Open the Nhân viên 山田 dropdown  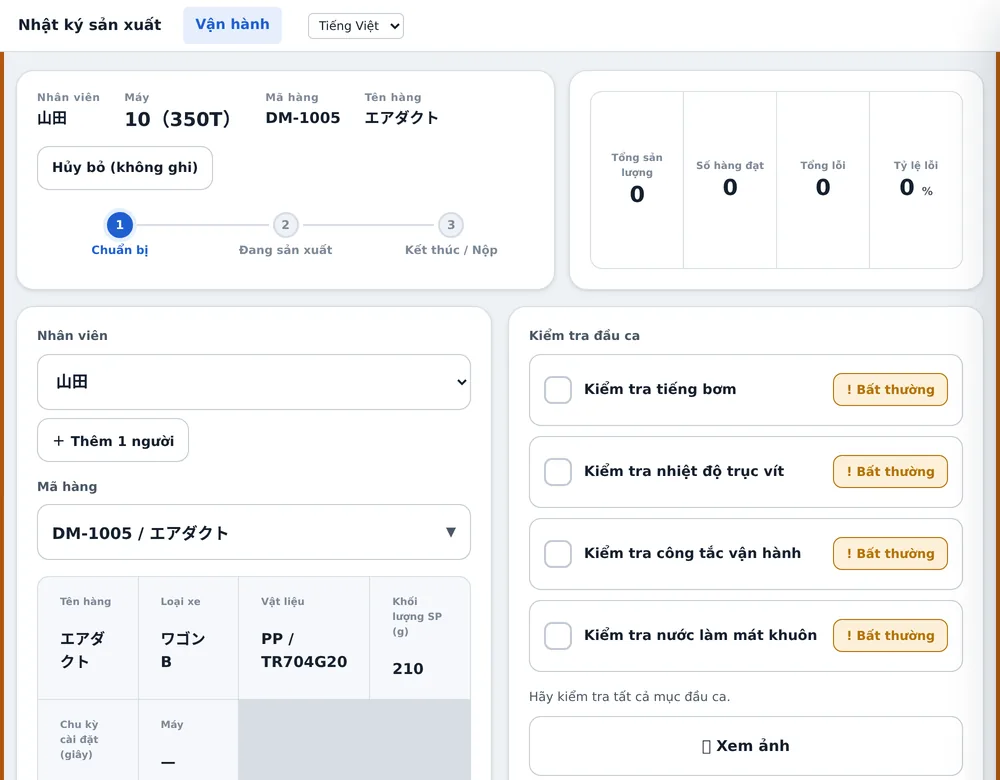pos(254,382)
